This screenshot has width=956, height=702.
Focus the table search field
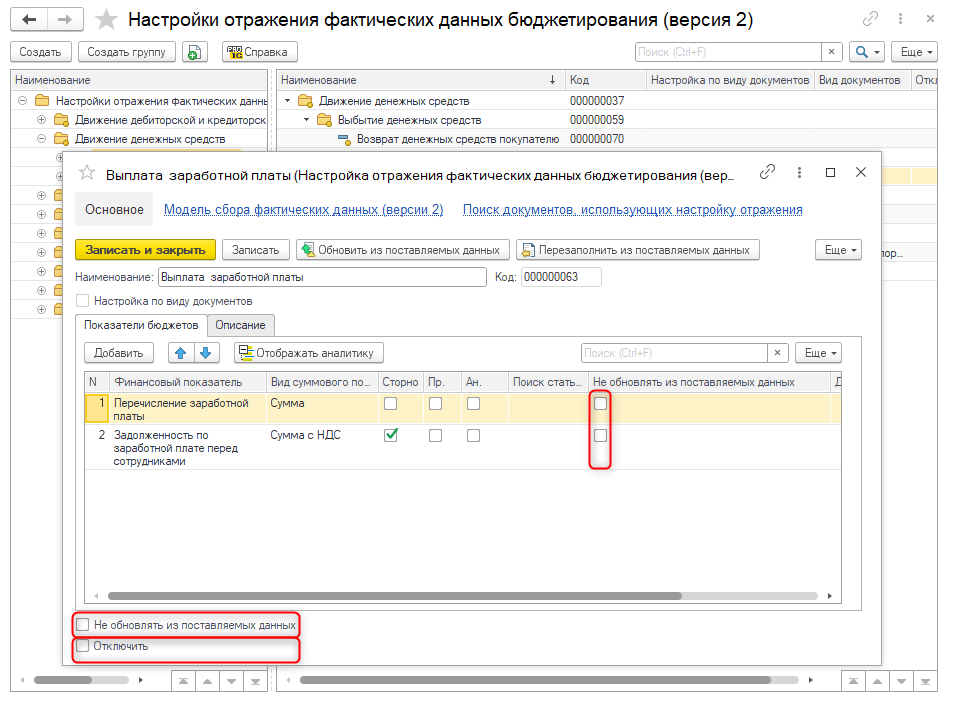coord(674,353)
